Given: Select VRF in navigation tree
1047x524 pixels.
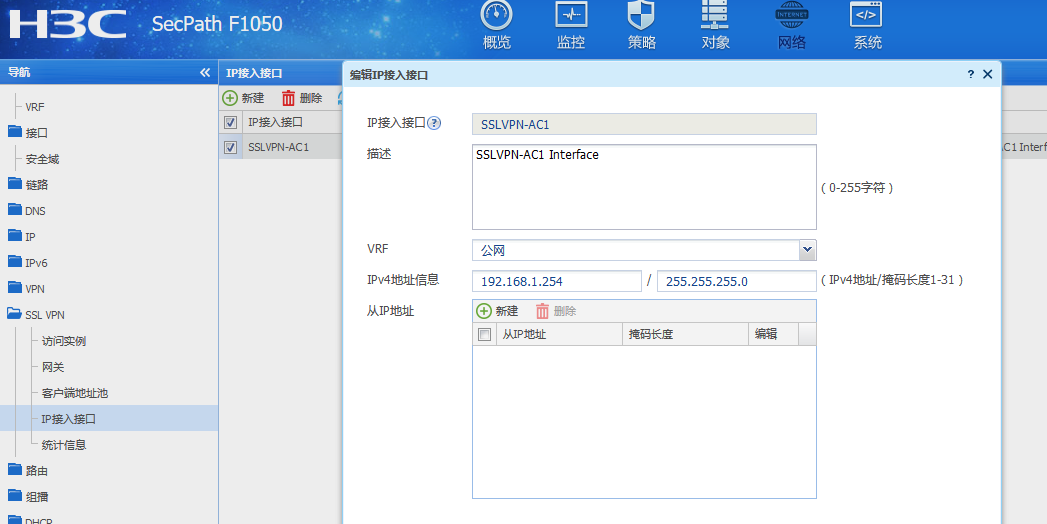Looking at the screenshot, I should [x=35, y=107].
